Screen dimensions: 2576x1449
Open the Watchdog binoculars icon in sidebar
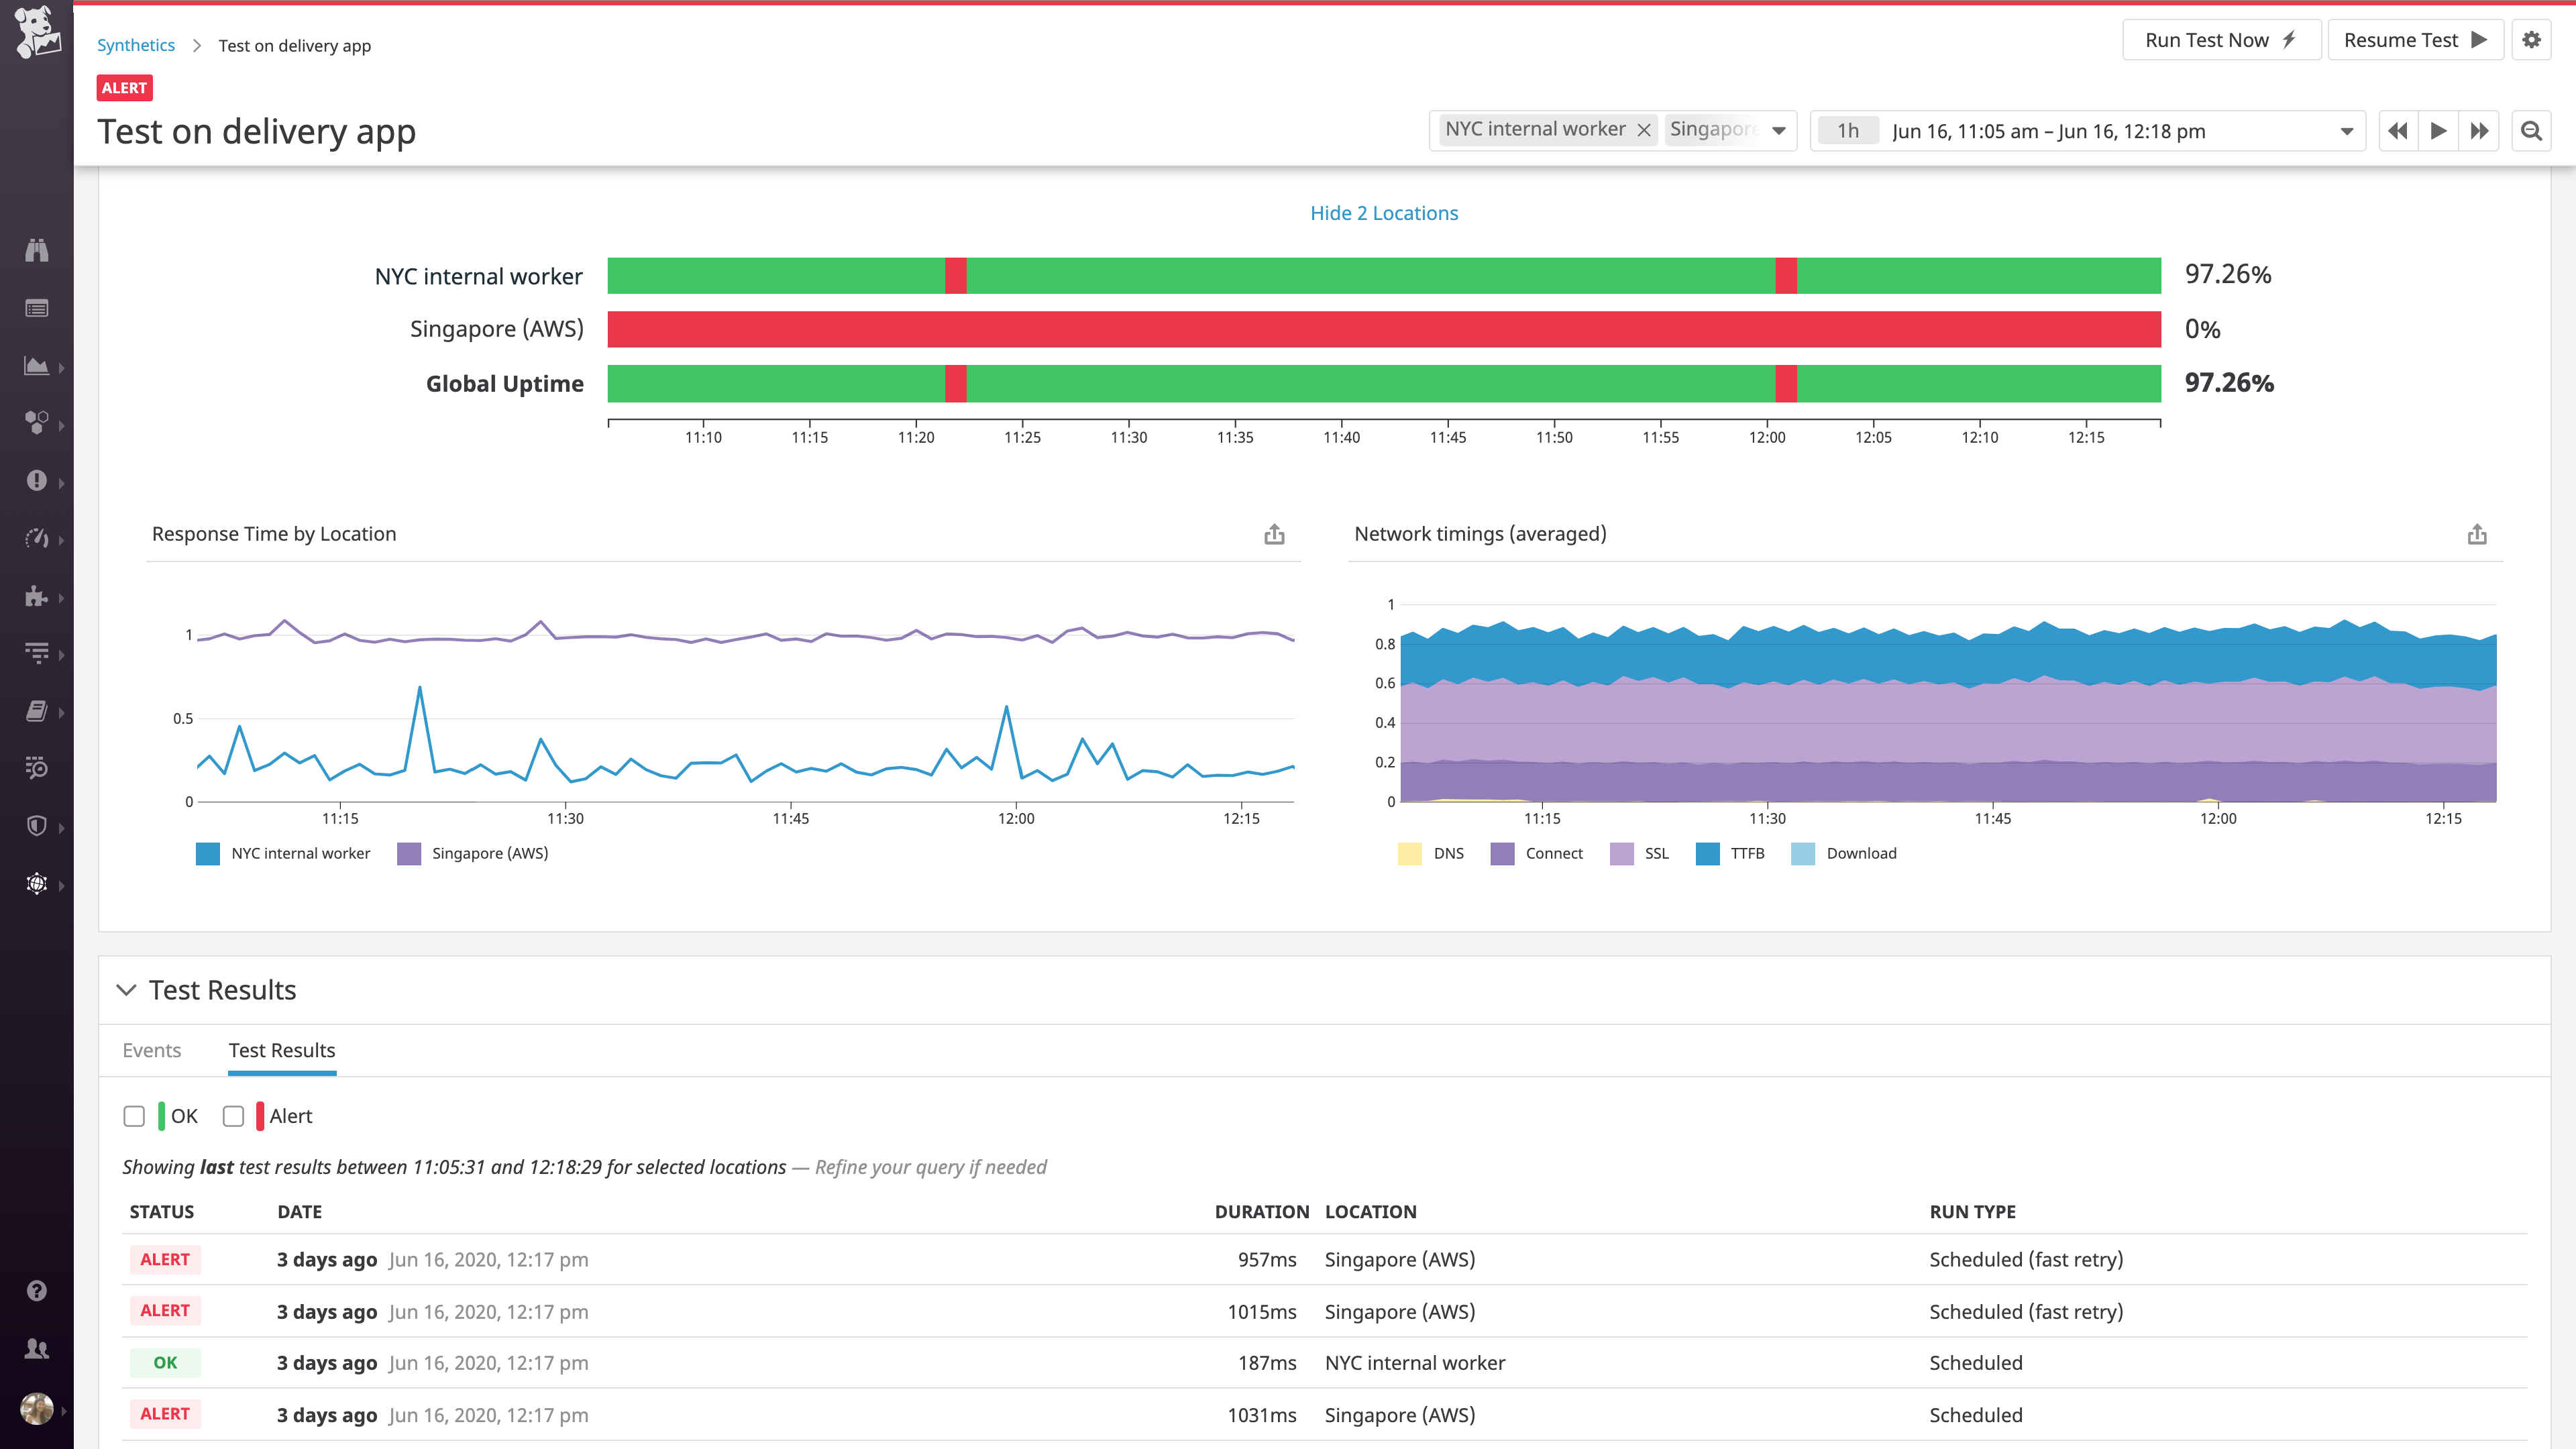(x=37, y=249)
